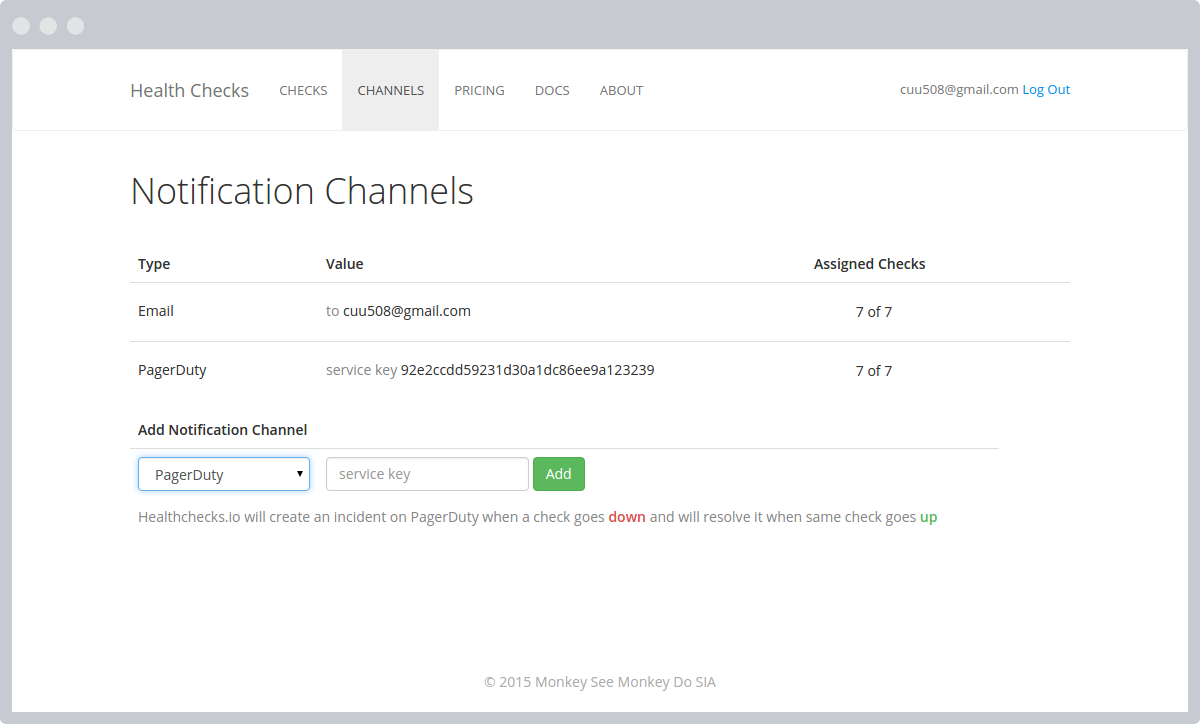Open the PRICING page
Viewport: 1200px width, 724px height.
tap(479, 90)
